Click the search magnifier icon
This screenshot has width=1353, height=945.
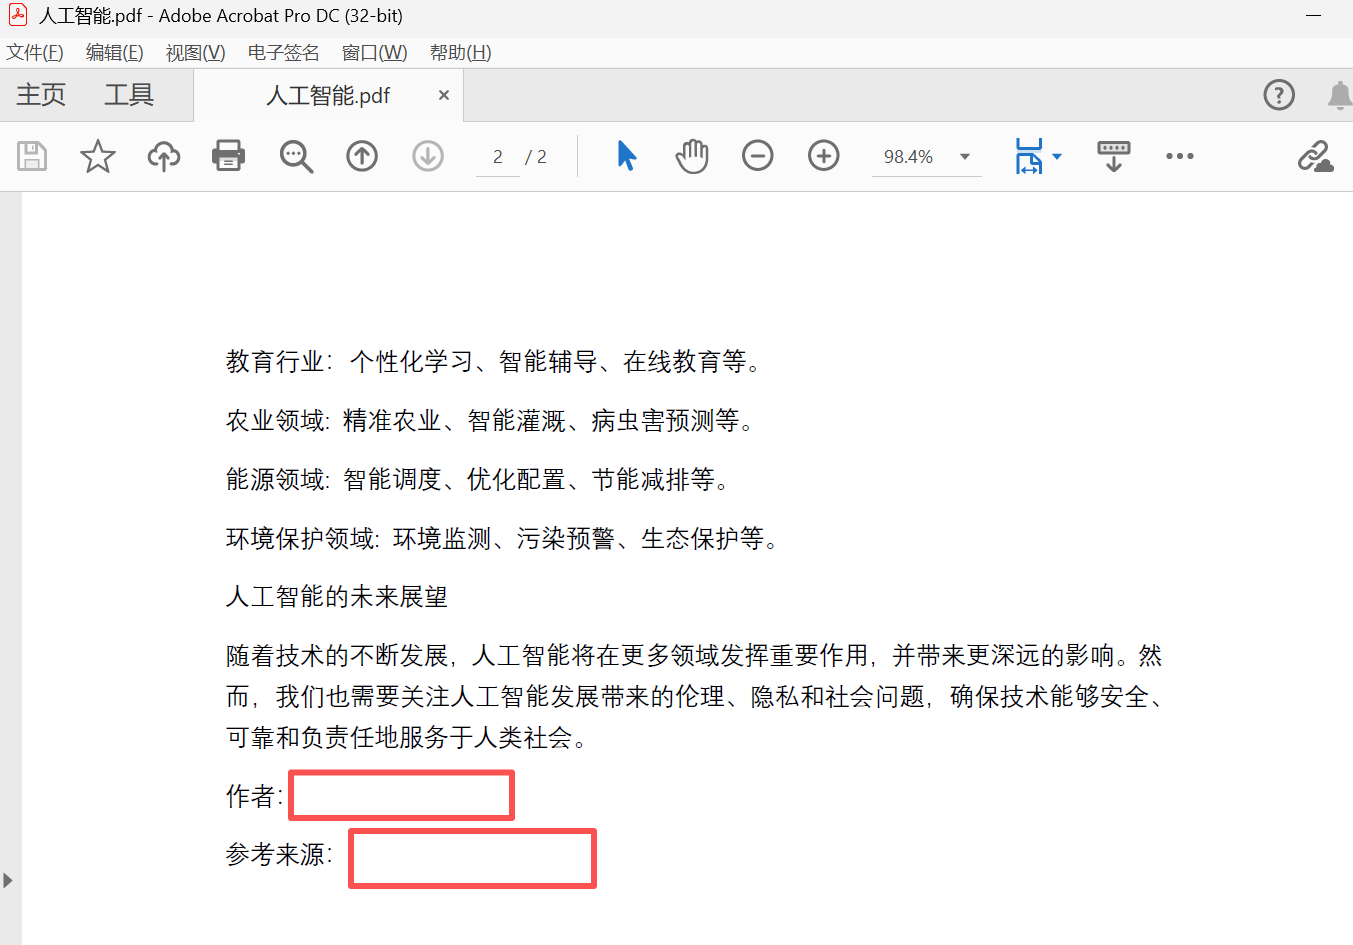[295, 156]
